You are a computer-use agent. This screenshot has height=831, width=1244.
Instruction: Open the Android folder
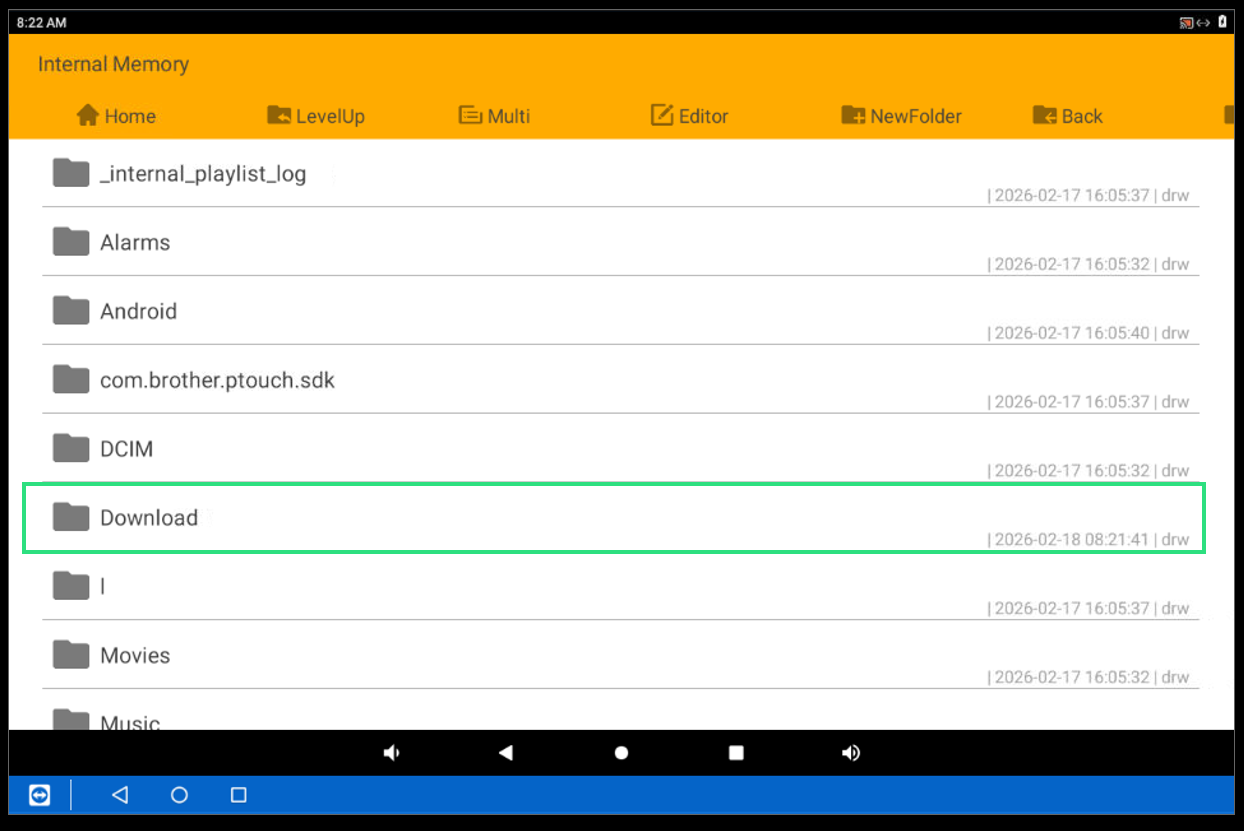[x=138, y=311]
